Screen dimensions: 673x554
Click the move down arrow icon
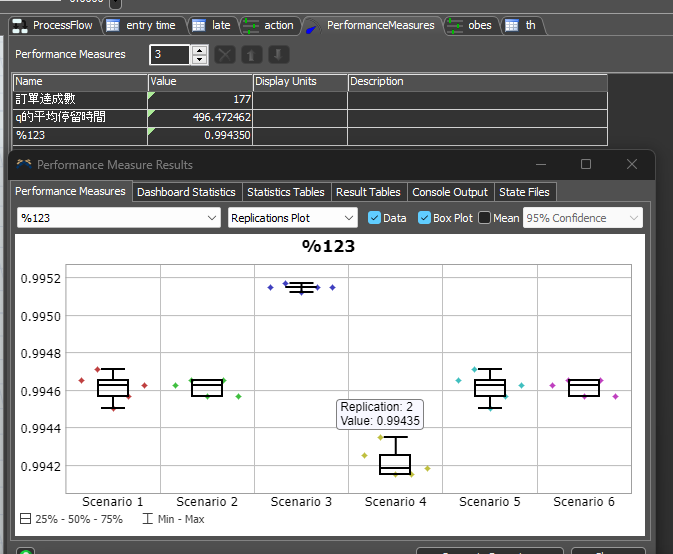coord(278,55)
